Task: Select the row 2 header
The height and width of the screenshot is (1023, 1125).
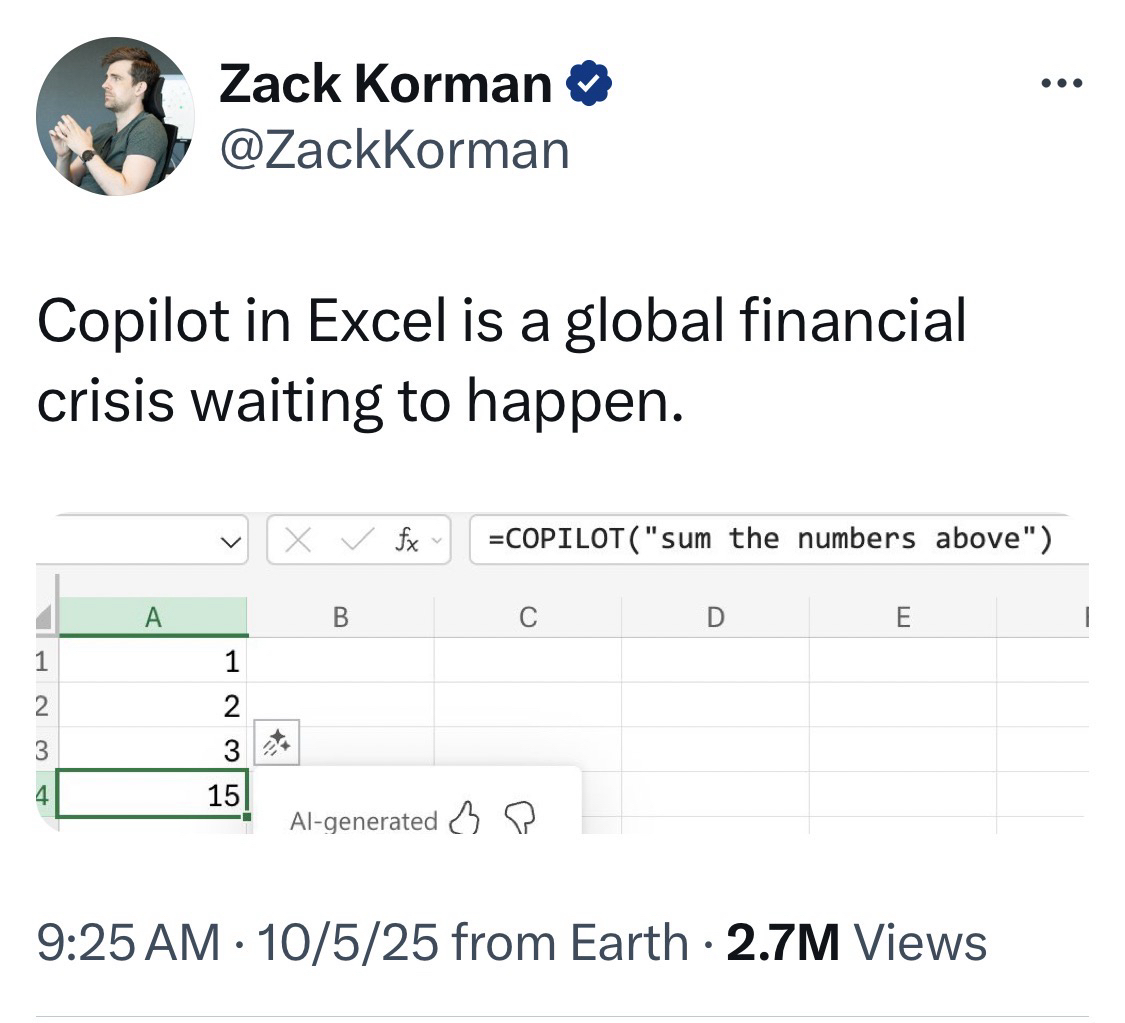Action: coord(44,706)
